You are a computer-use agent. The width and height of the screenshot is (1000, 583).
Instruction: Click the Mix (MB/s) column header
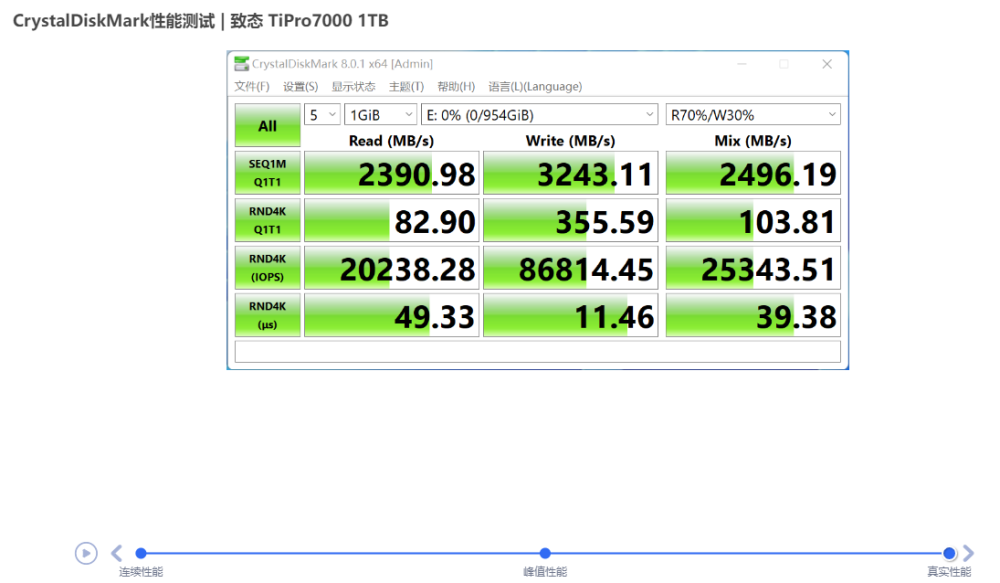[753, 140]
